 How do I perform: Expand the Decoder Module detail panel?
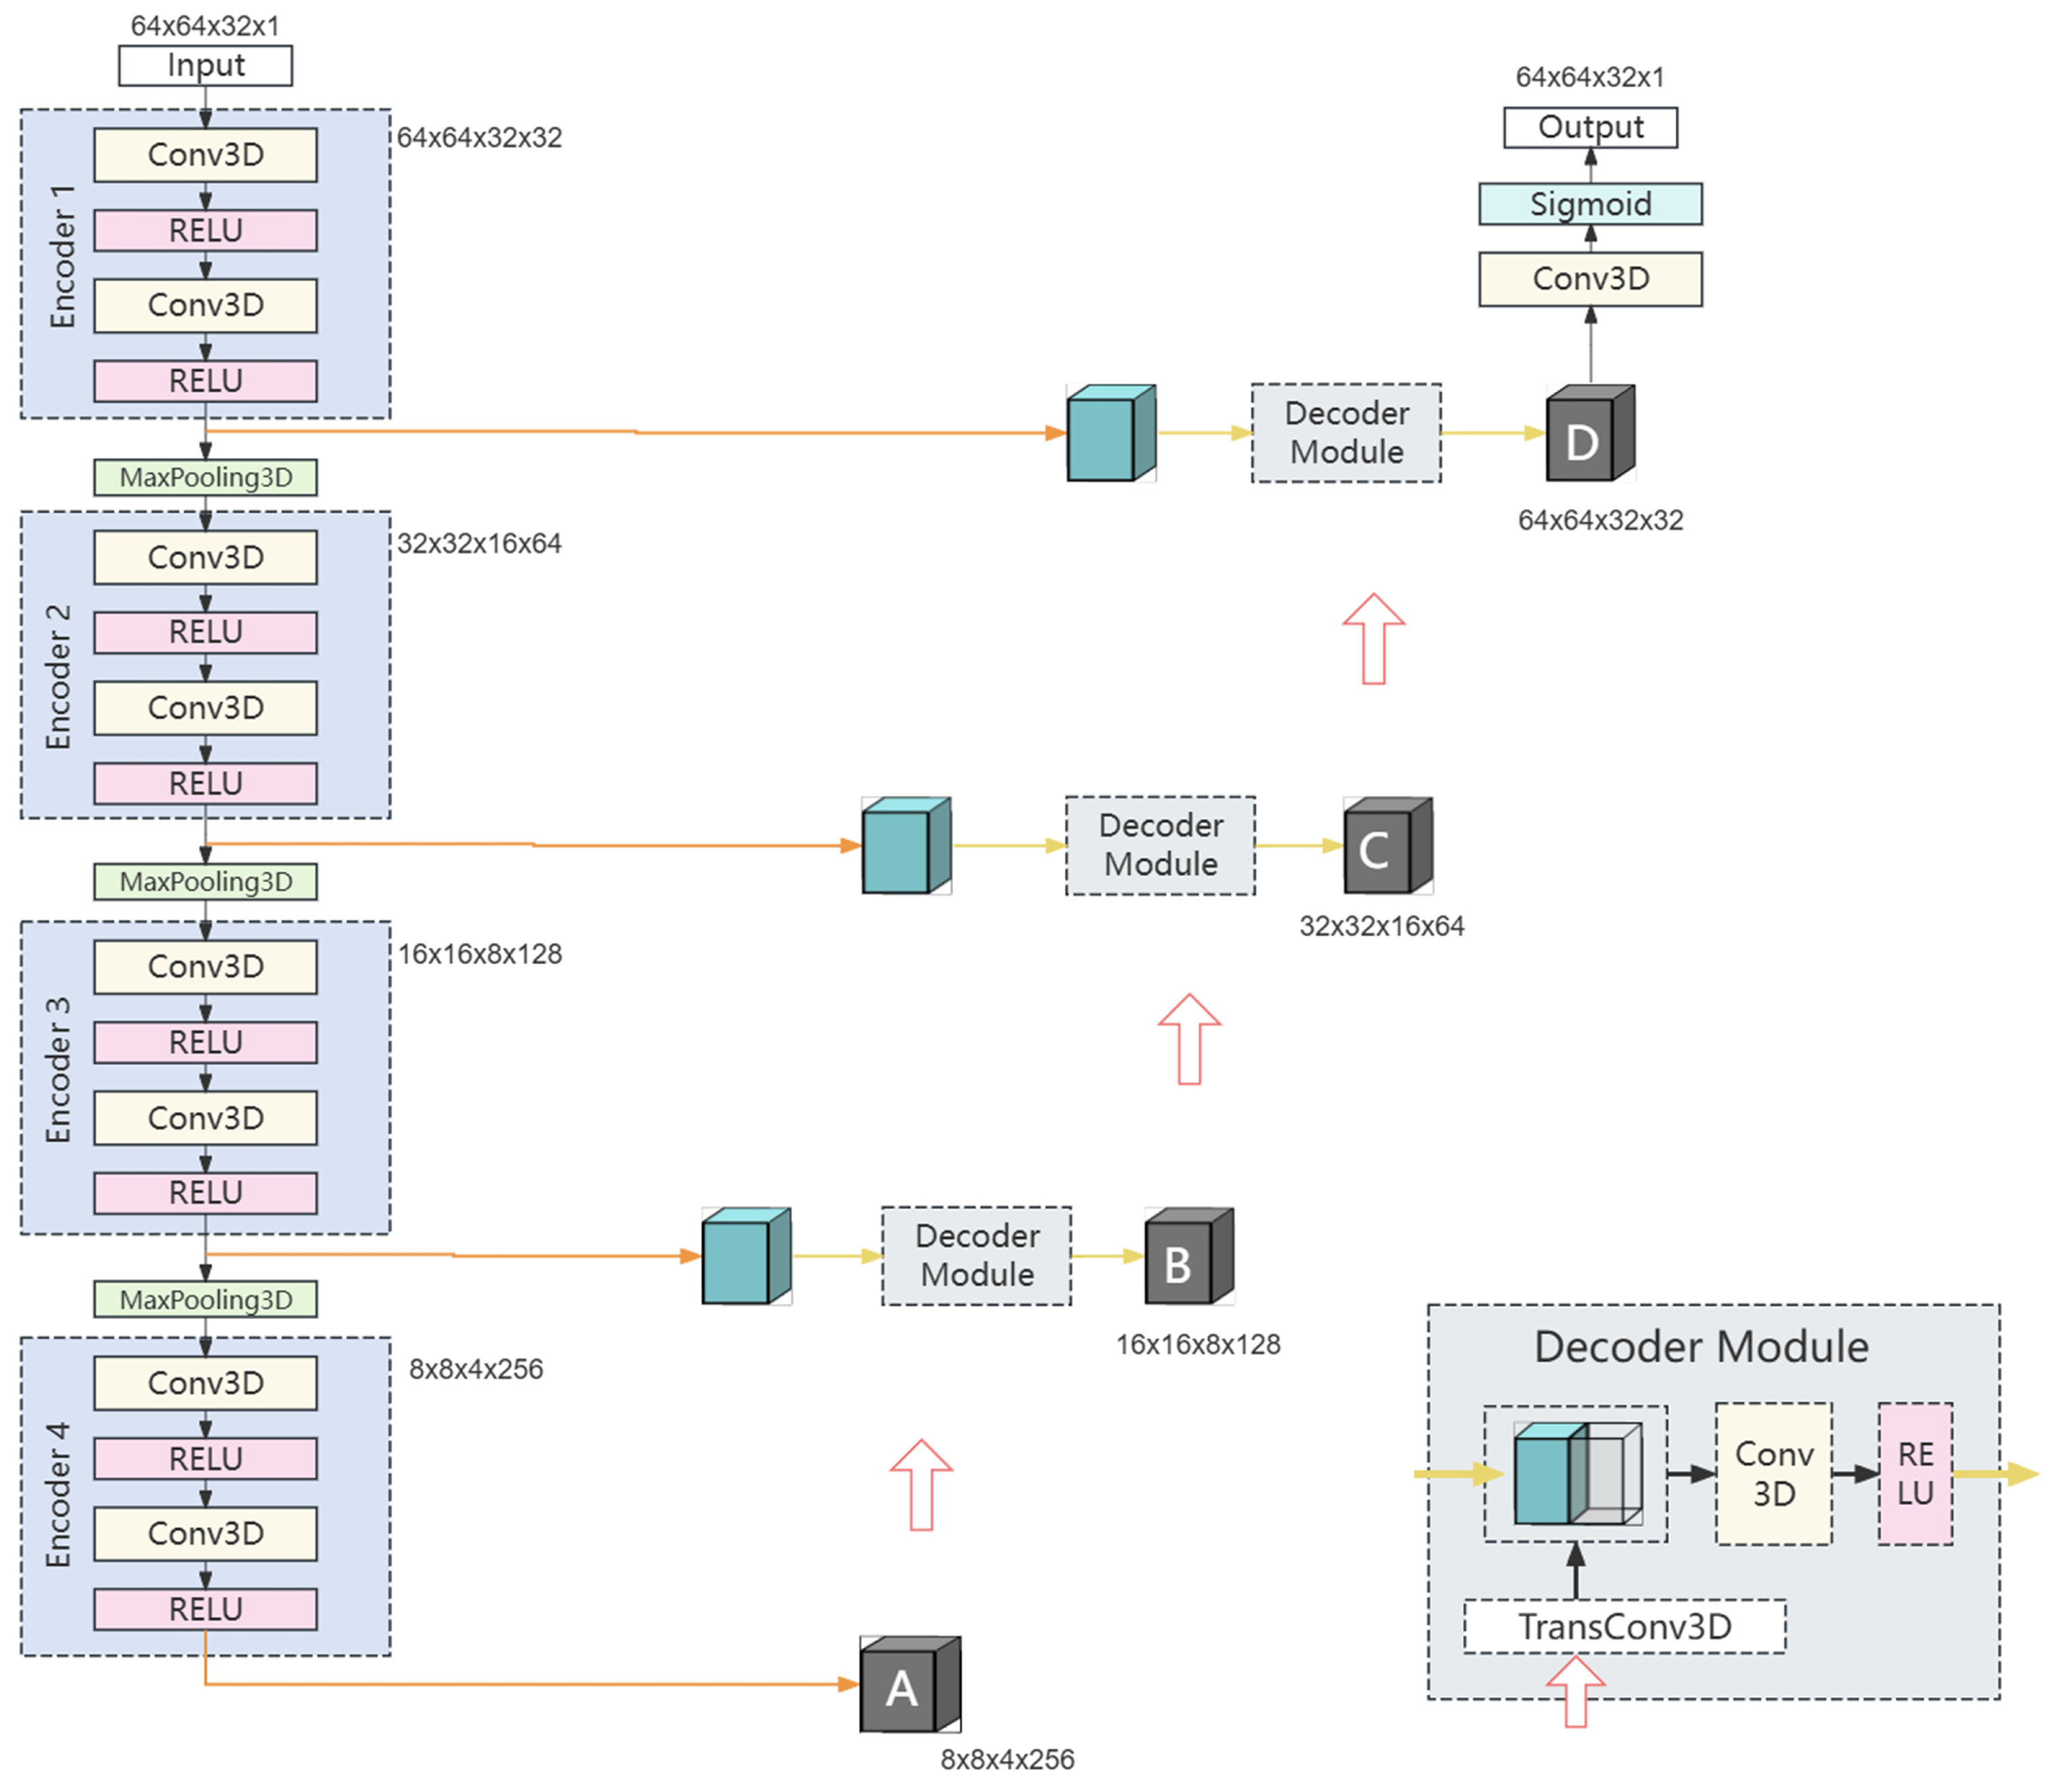coord(1702,1347)
